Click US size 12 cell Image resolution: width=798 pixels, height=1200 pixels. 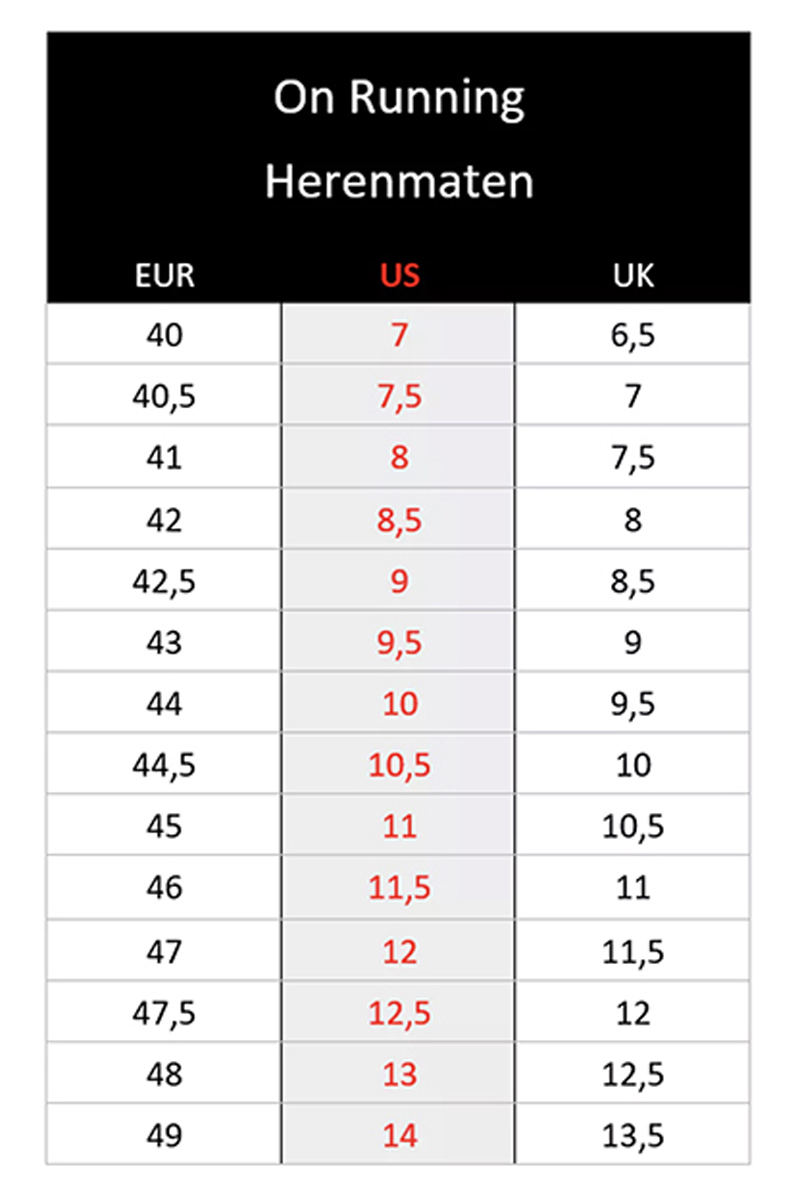click(399, 949)
